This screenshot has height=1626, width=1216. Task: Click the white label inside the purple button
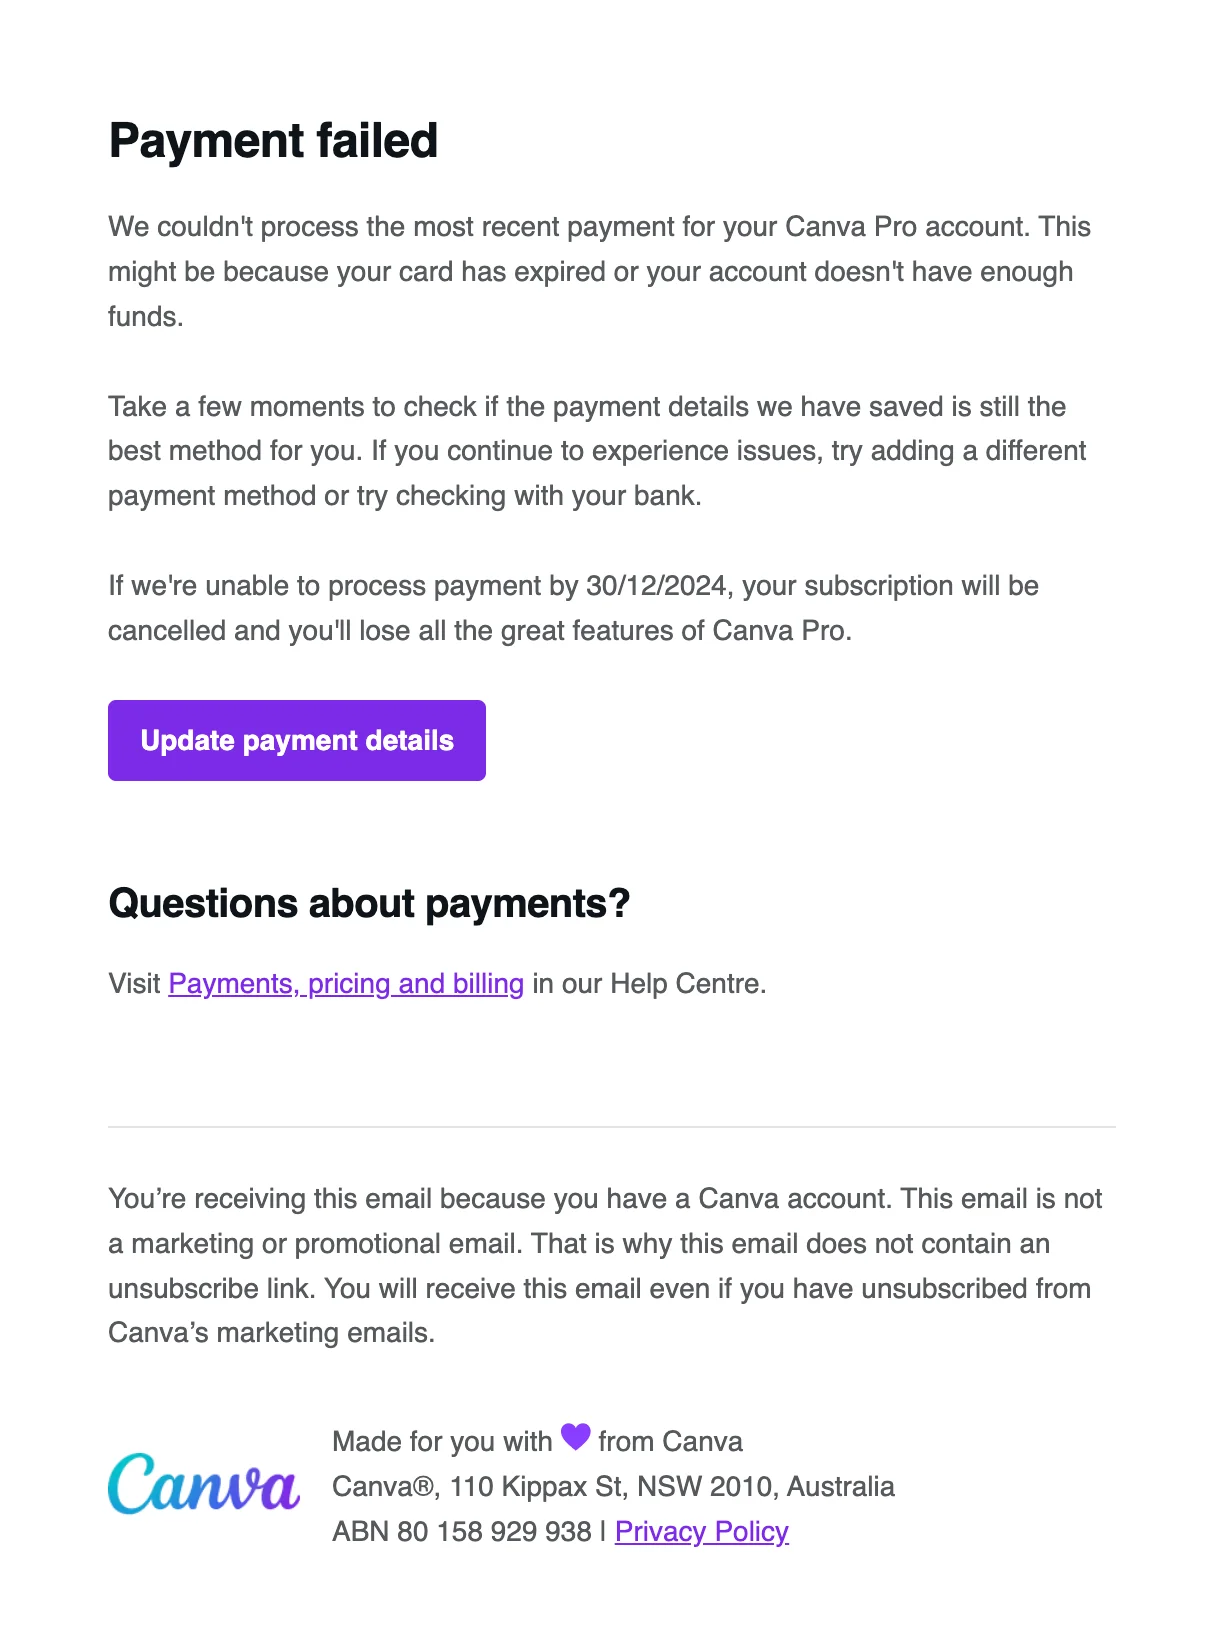click(296, 740)
